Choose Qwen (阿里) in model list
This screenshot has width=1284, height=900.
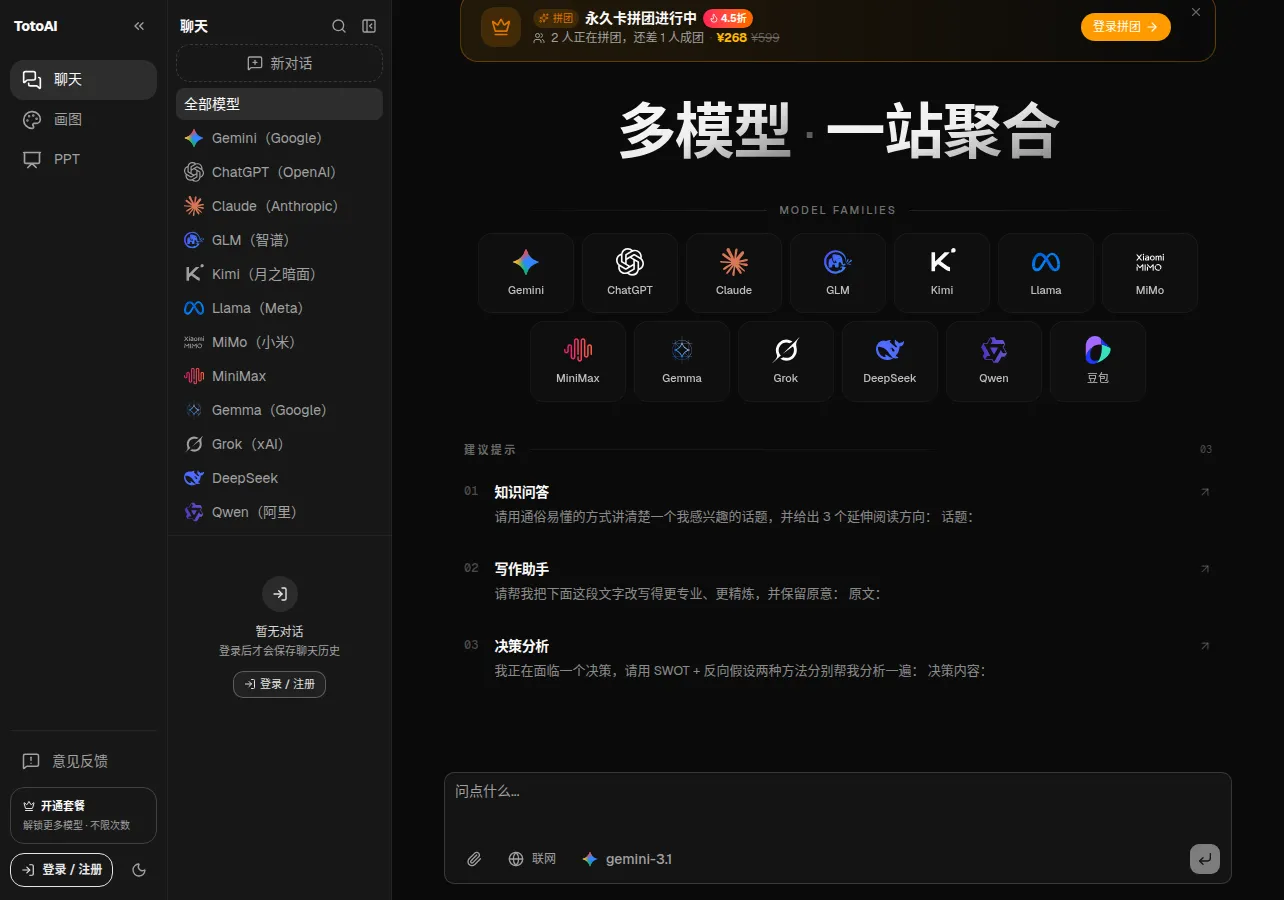(x=279, y=512)
